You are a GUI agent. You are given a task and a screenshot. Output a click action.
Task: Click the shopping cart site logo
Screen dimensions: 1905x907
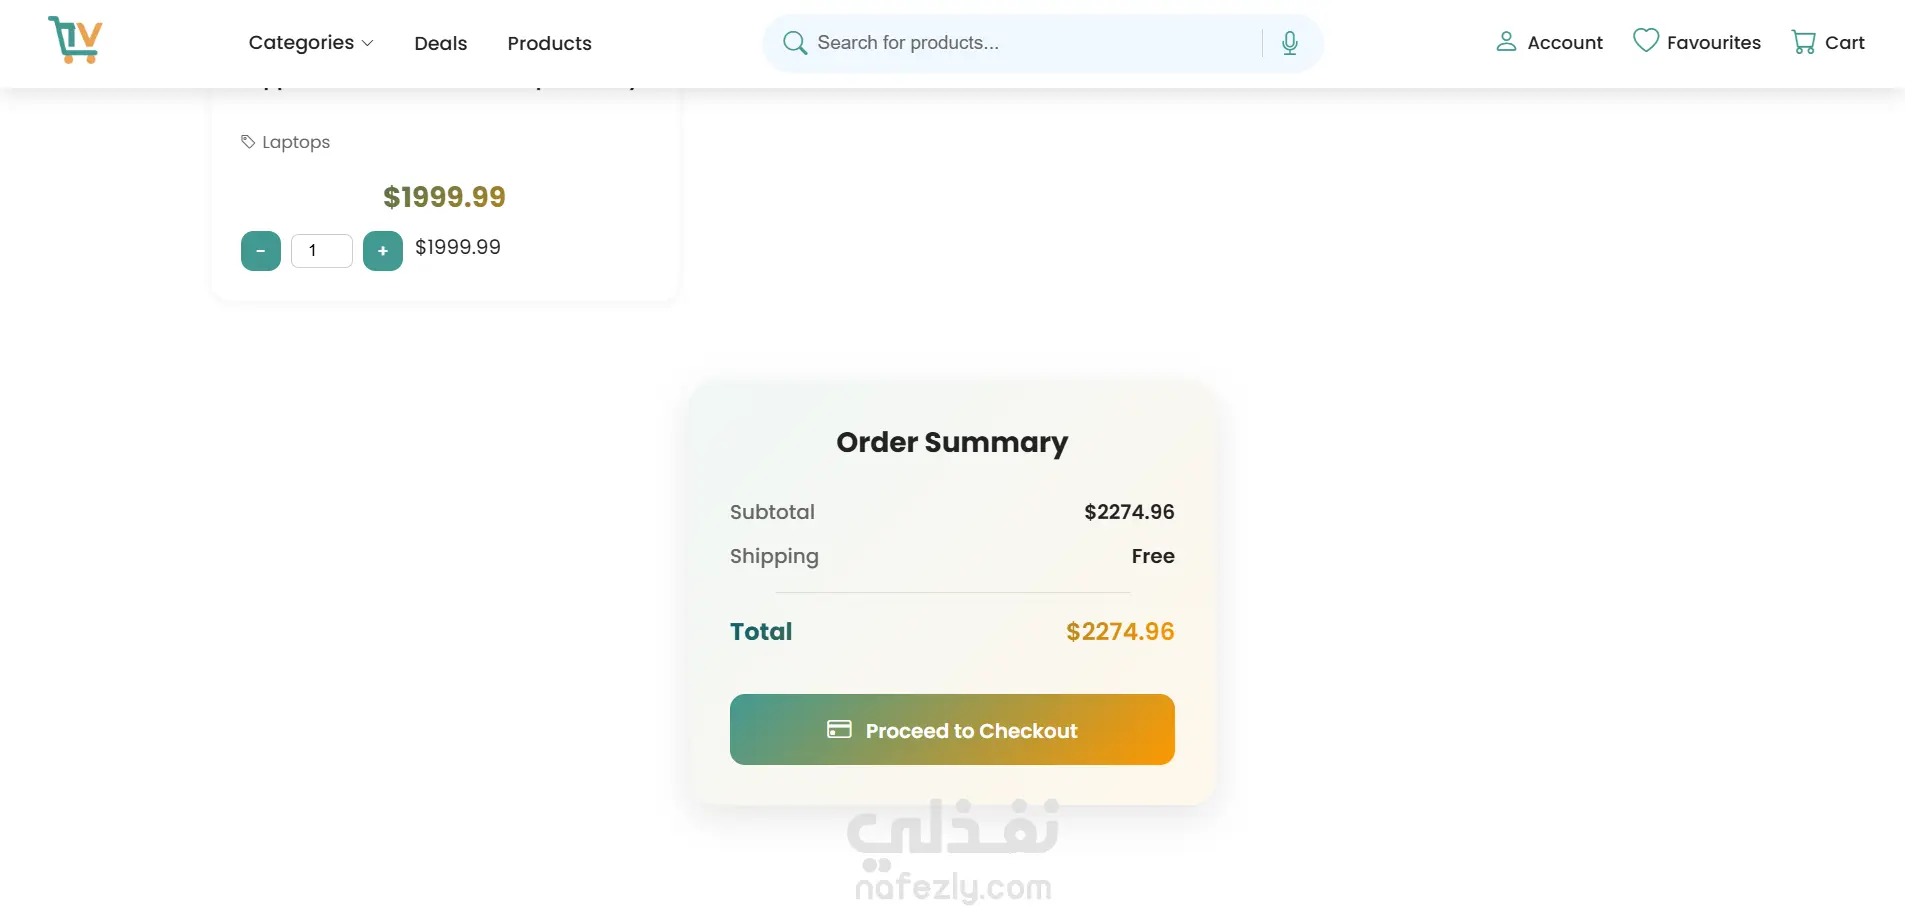75,40
